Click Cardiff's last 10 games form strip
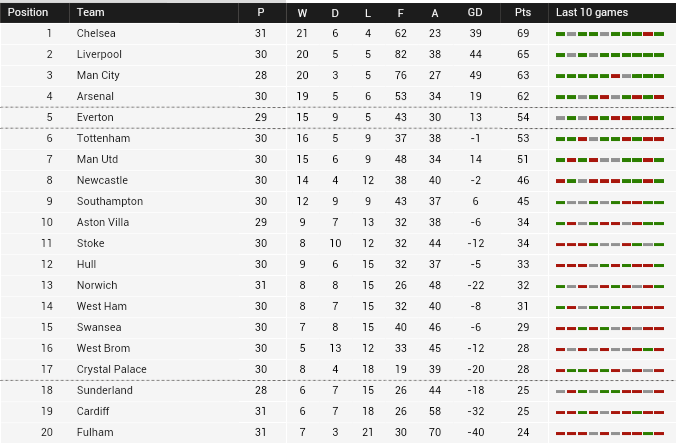Screen dimensions: 676x444 [x=610, y=413]
